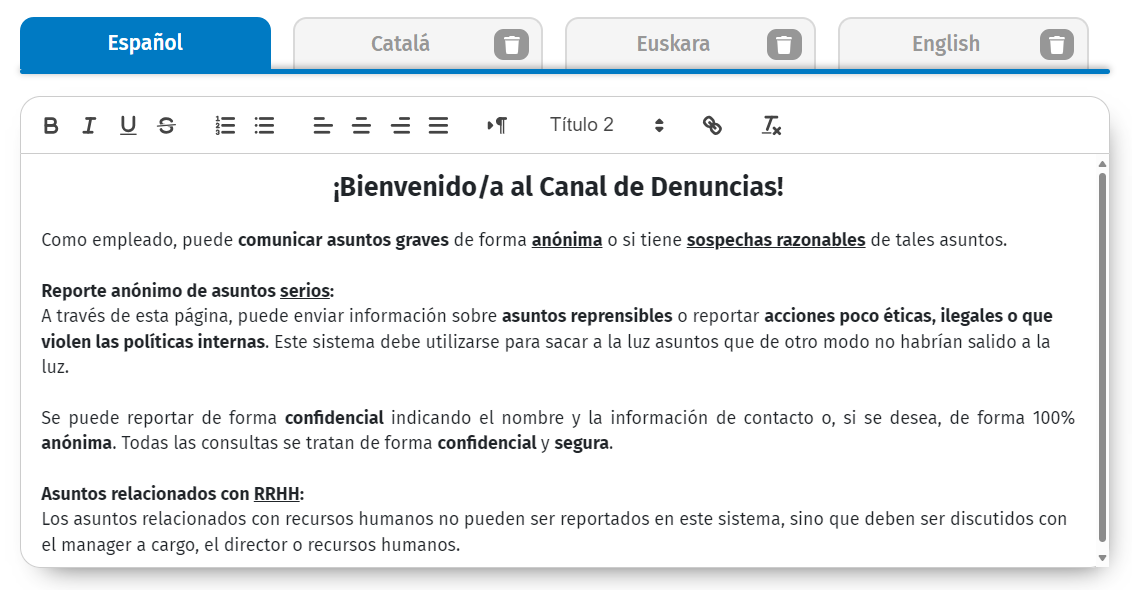Insert a hyperlink
The image size is (1132, 590).
[713, 125]
